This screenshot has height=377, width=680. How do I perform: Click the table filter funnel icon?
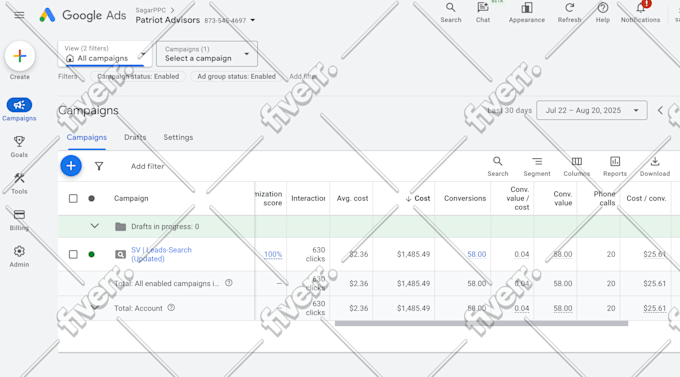[99, 166]
